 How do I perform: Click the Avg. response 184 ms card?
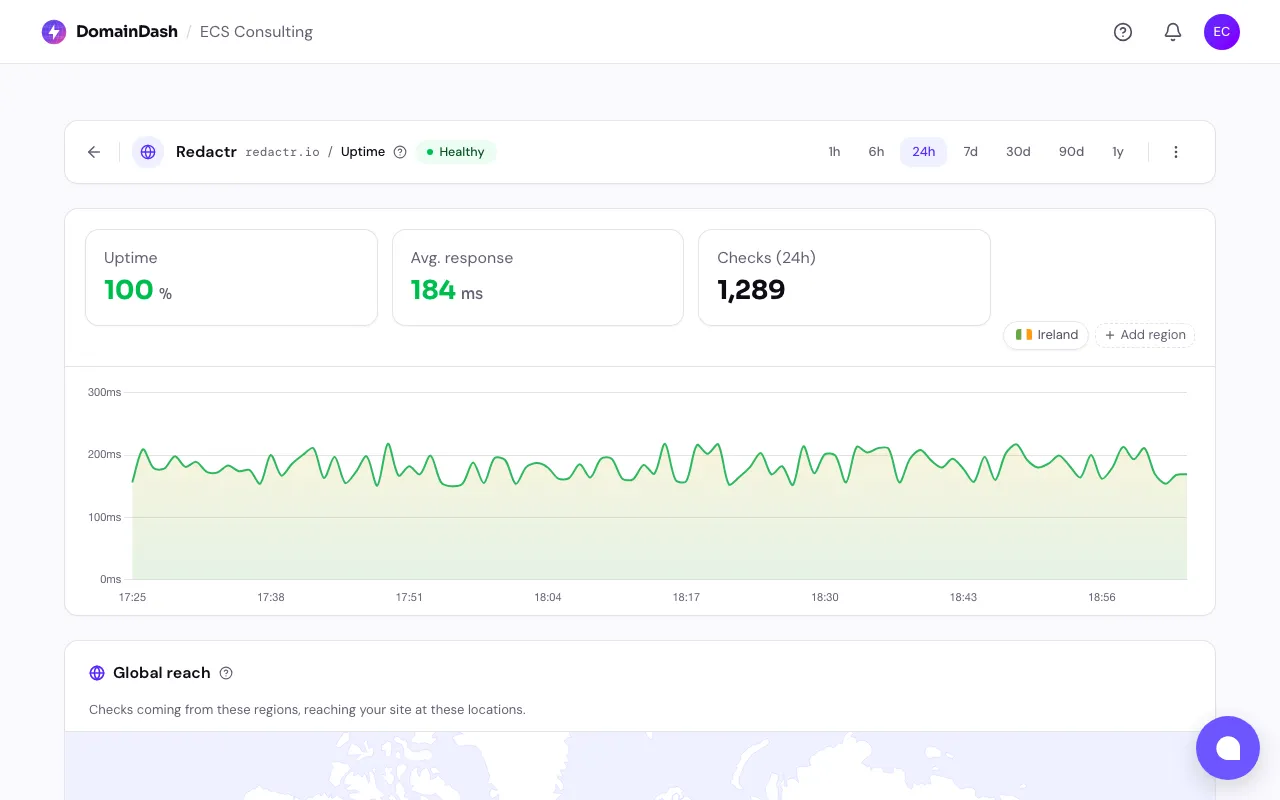point(538,277)
